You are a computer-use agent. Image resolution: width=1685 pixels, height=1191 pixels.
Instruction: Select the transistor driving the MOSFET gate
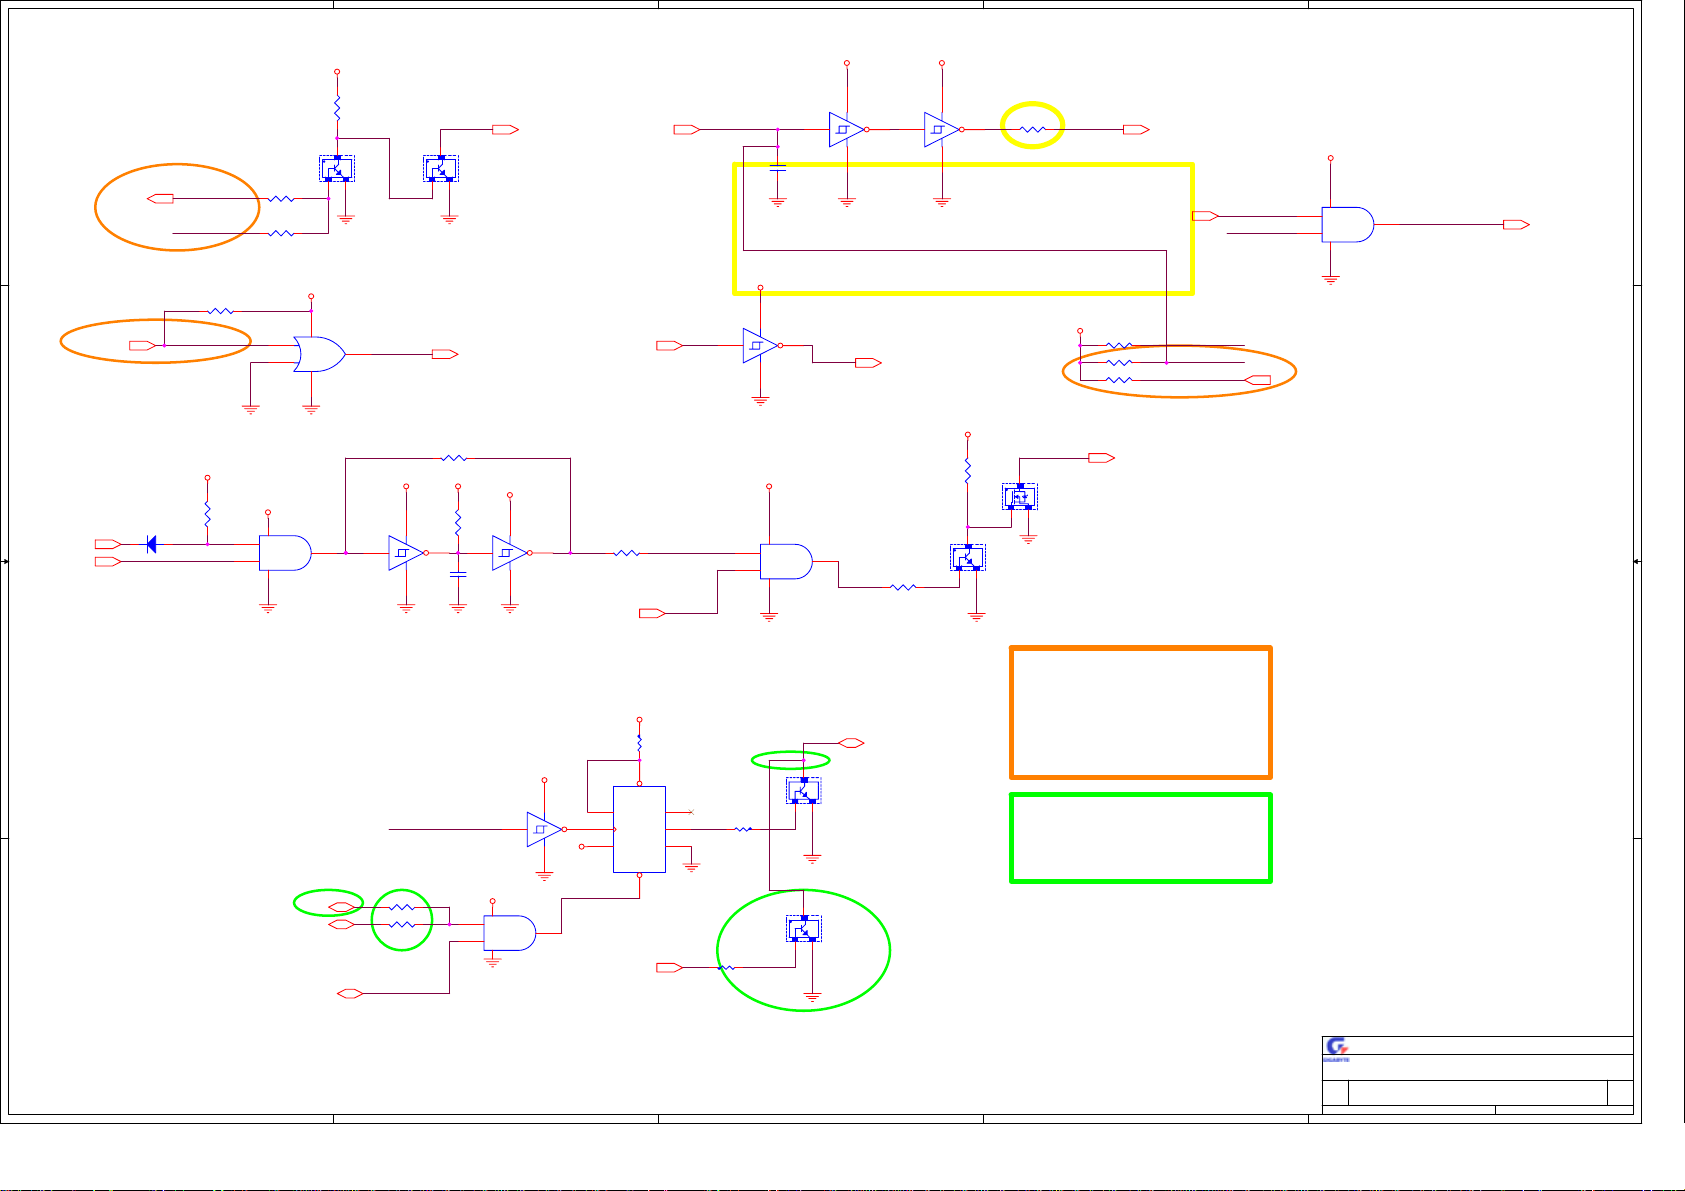coord(968,557)
